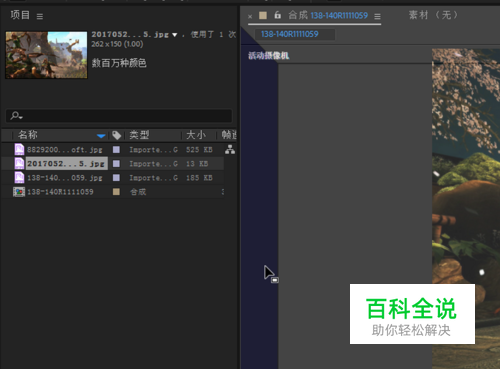This screenshot has width=500, height=369.
Task: Select file 2017052...5.jpg in list
Action: [x=67, y=164]
